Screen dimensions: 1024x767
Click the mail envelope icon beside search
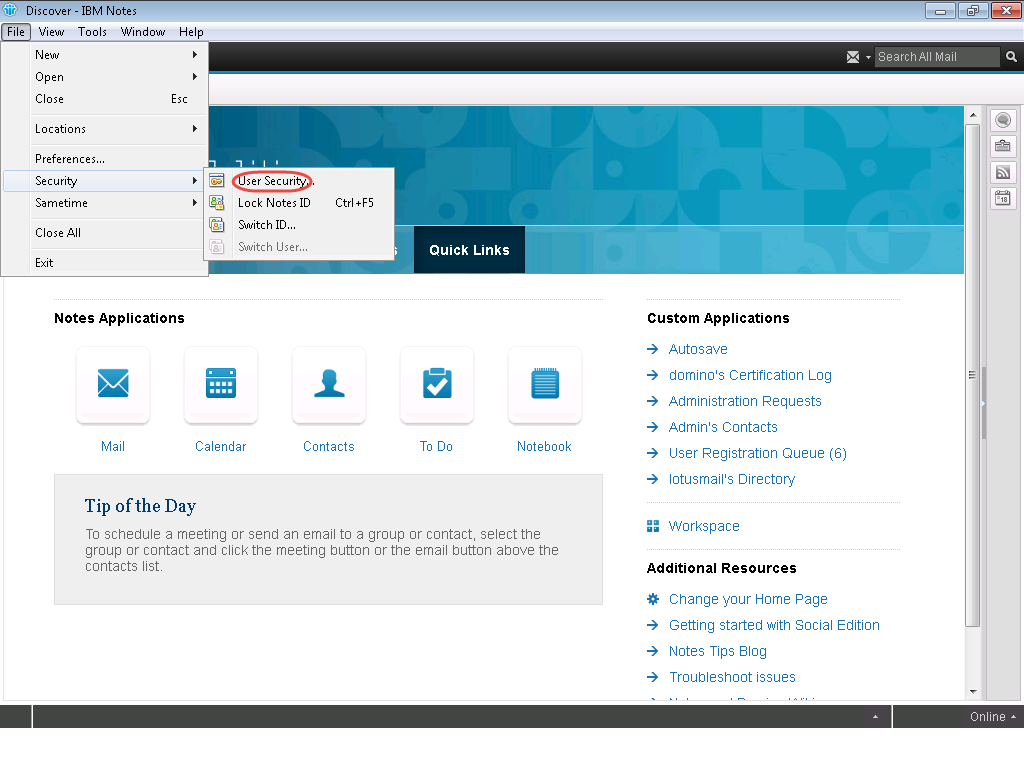[853, 57]
